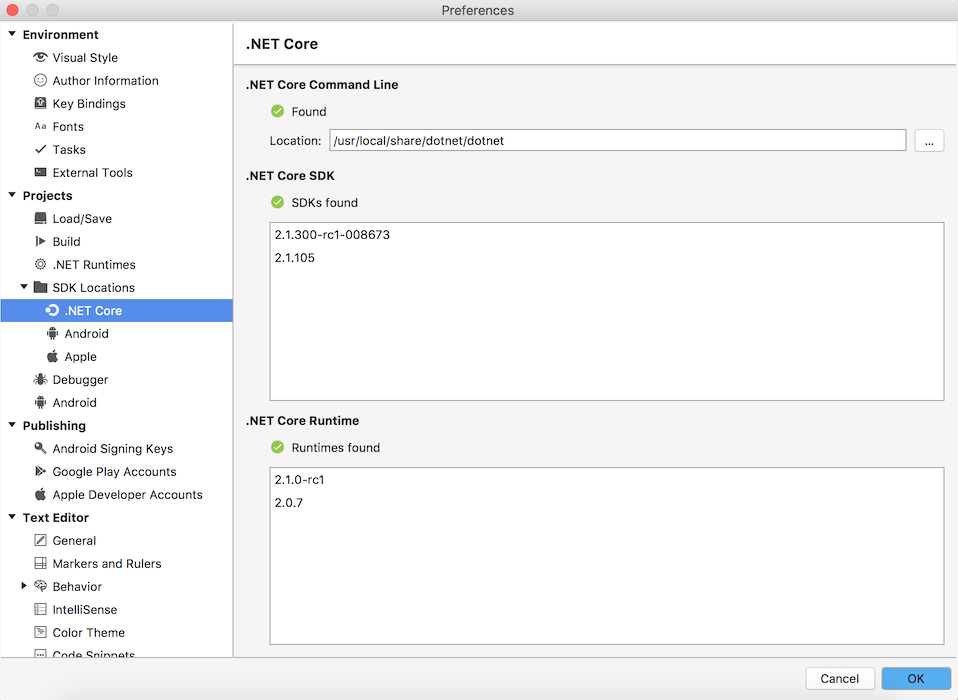Click the .NET Runtimes gear icon
The image size is (958, 700).
40,264
